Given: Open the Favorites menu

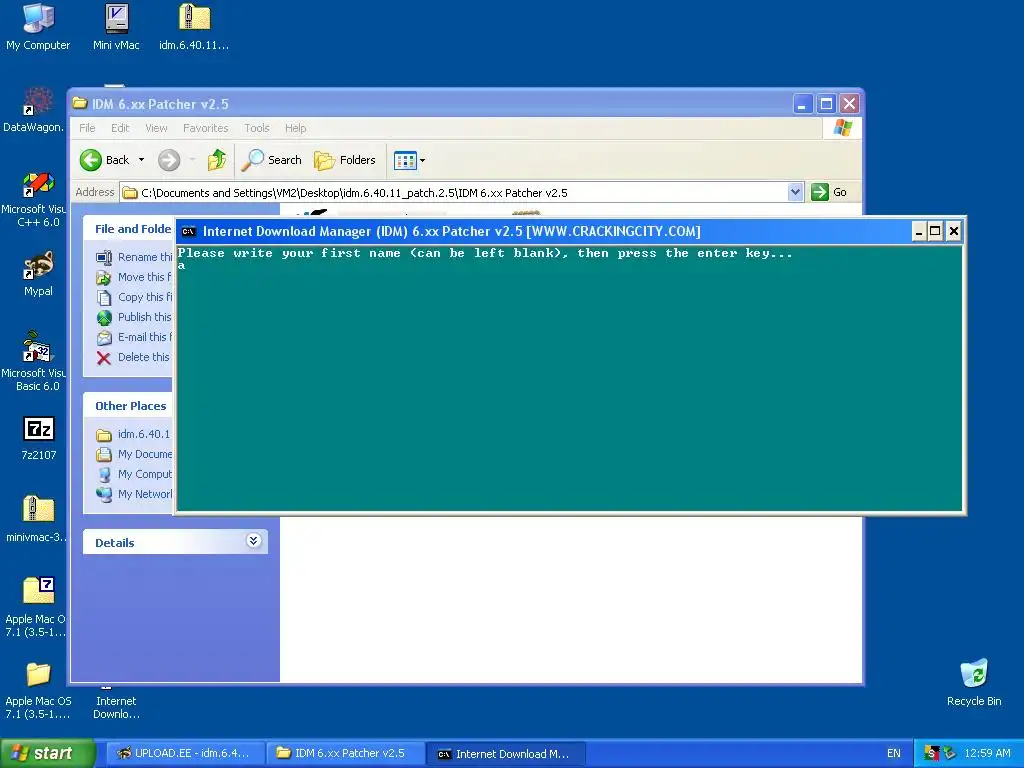Looking at the screenshot, I should click(206, 128).
